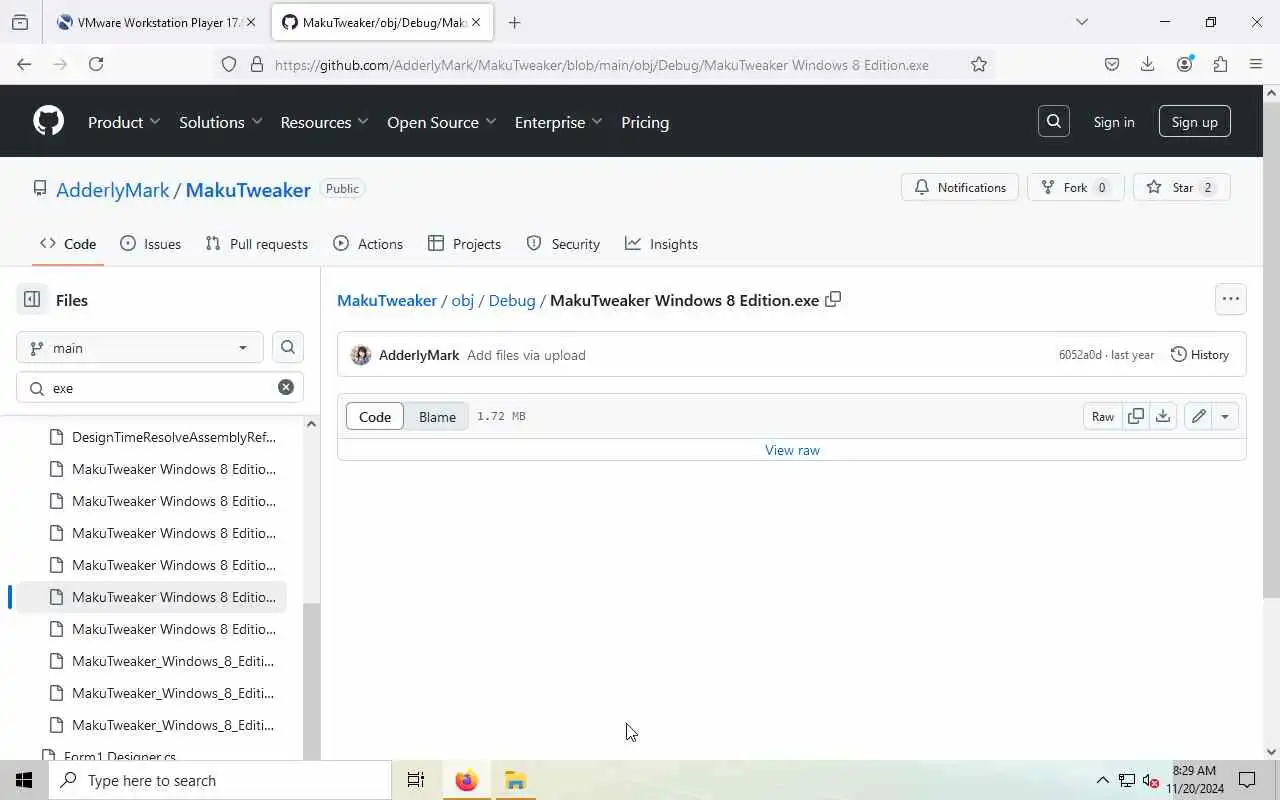1280x800 pixels.
Task: Open the Issues tab
Action: pos(150,244)
